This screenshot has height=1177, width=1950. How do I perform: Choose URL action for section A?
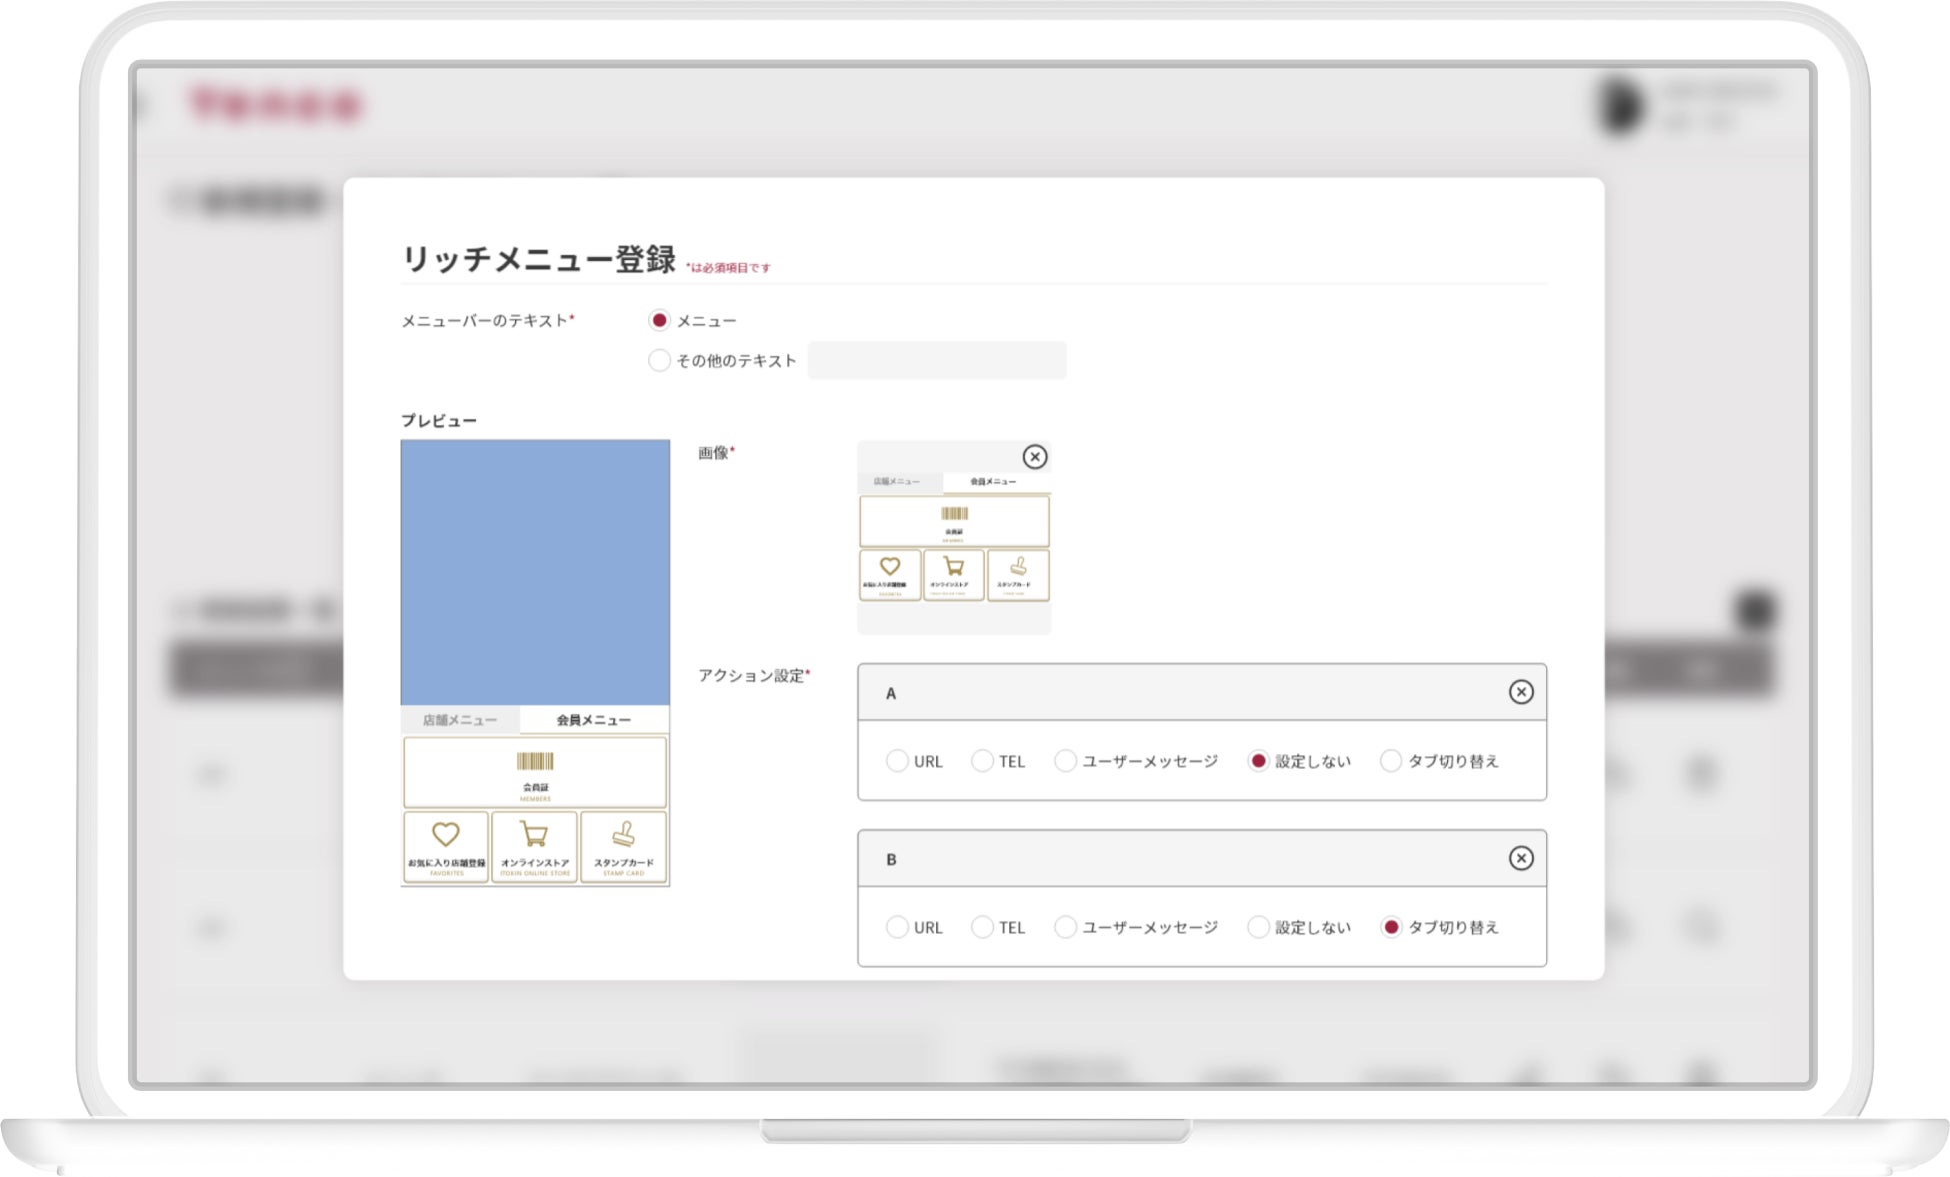897,761
